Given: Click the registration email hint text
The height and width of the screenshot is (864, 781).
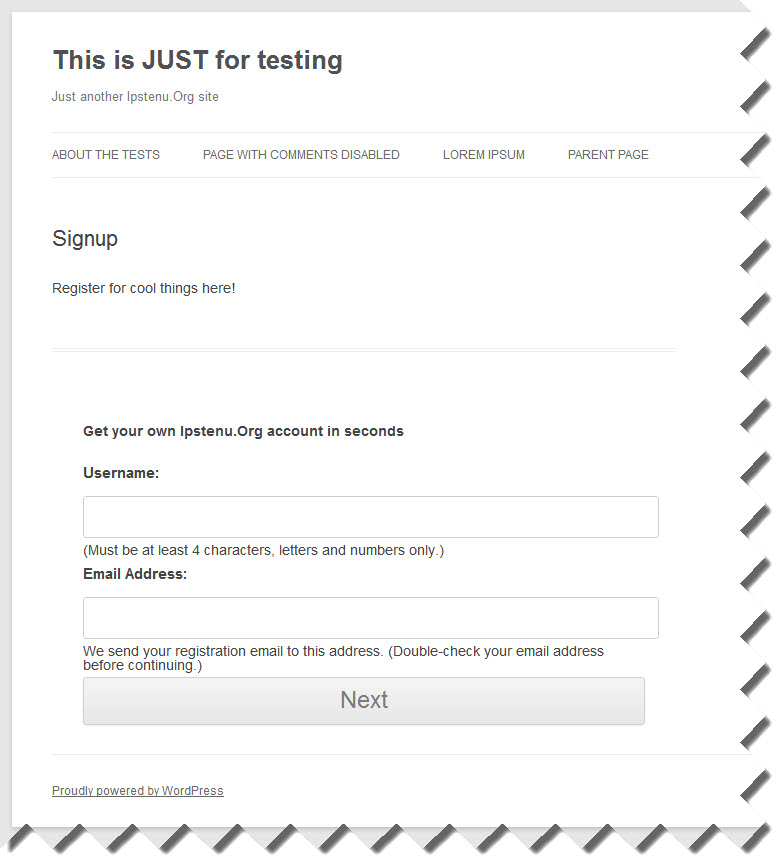Looking at the screenshot, I should pos(343,658).
